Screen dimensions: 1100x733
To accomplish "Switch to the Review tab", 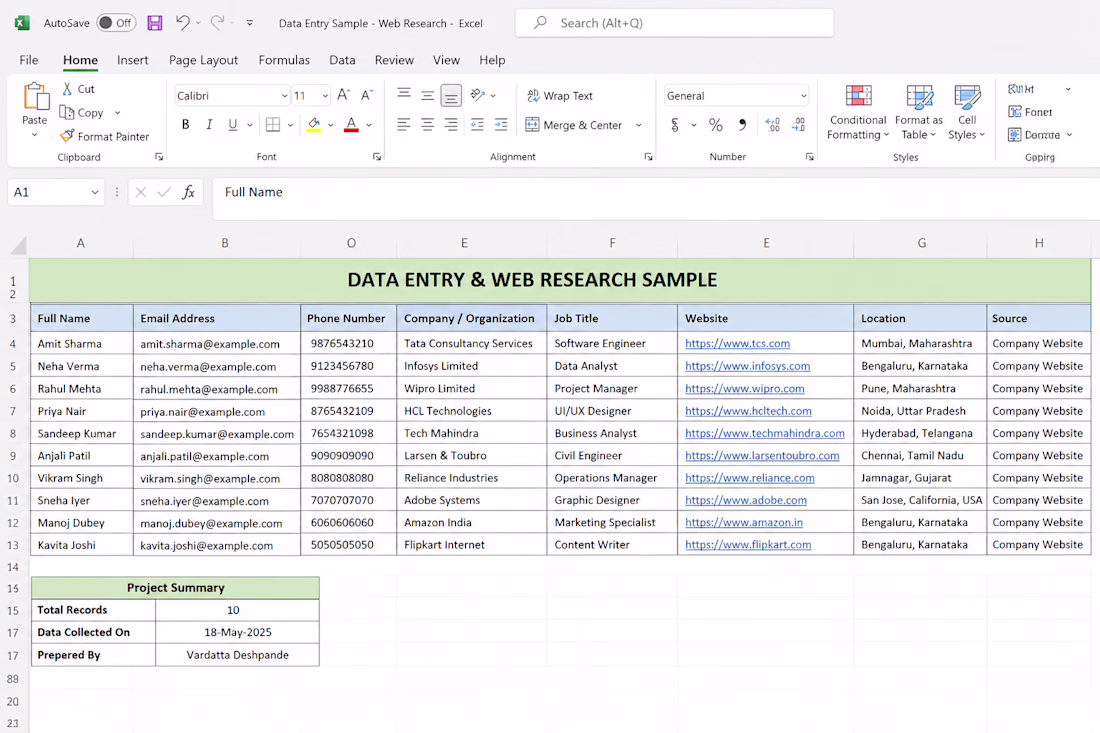I will coord(394,60).
